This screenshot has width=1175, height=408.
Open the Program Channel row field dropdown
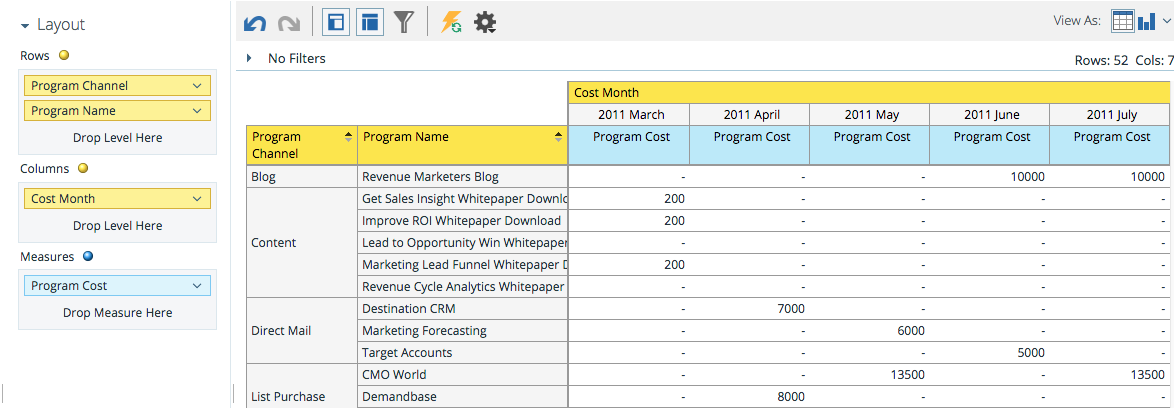196,86
